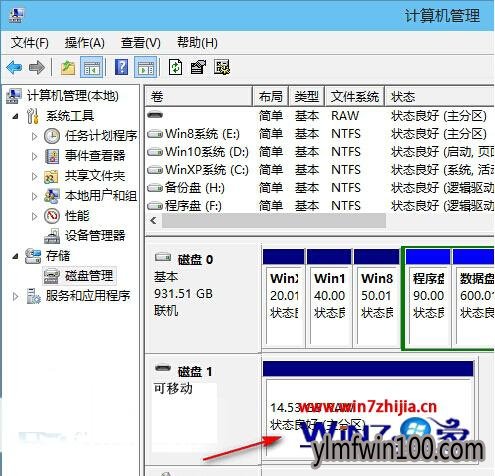Select the 20.01 GB WinXP partition block
This screenshot has width=495, height=476.
[283, 299]
